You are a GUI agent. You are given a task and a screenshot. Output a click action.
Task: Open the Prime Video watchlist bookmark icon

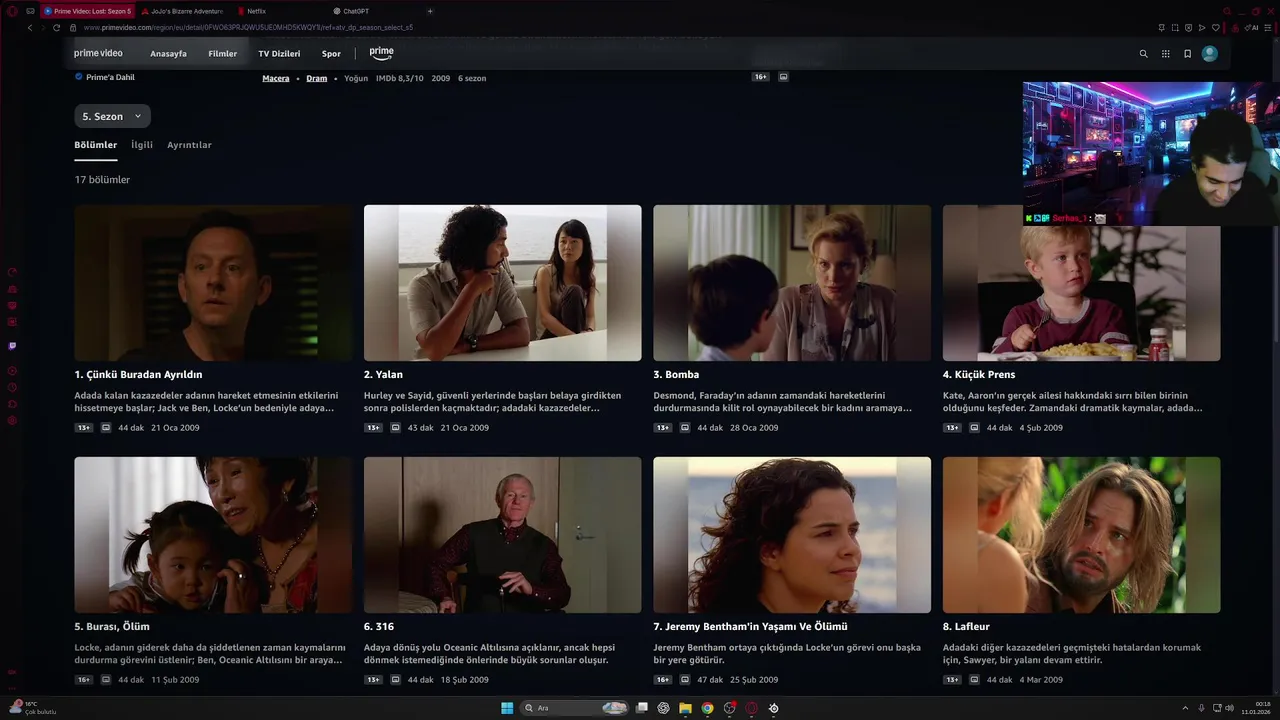[1187, 54]
